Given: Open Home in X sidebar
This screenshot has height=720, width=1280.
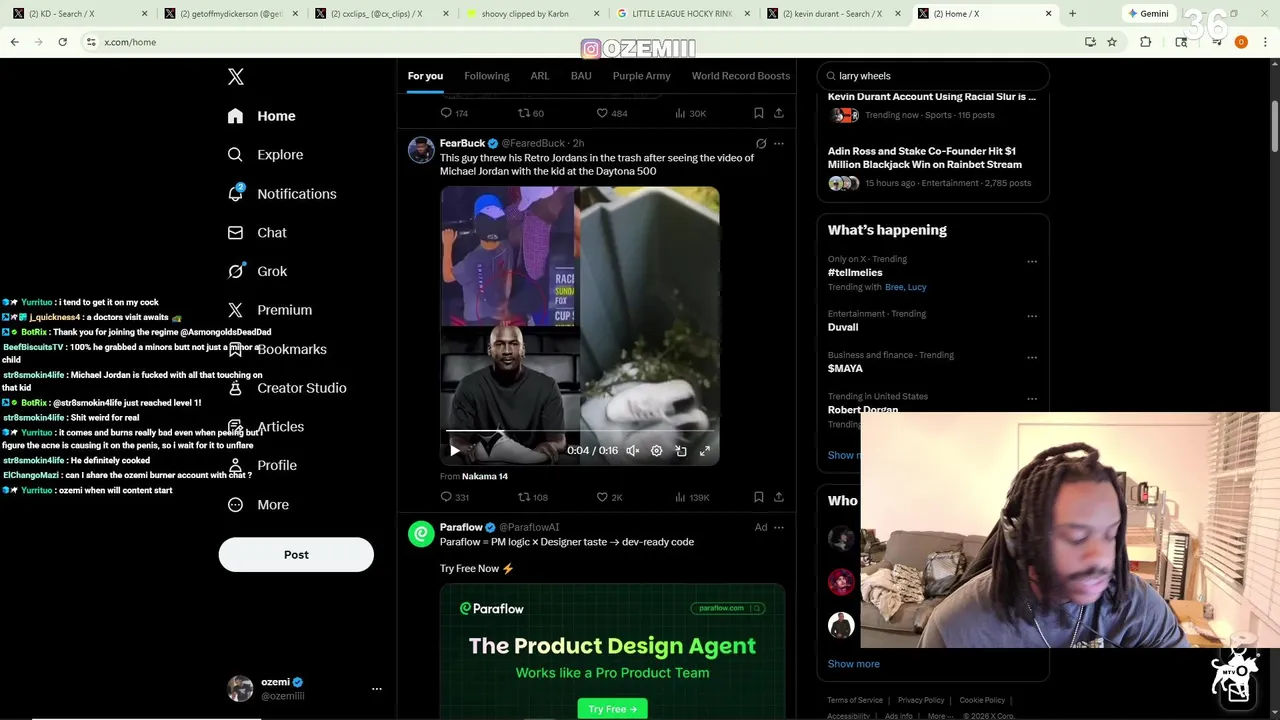Looking at the screenshot, I should [x=261, y=116].
